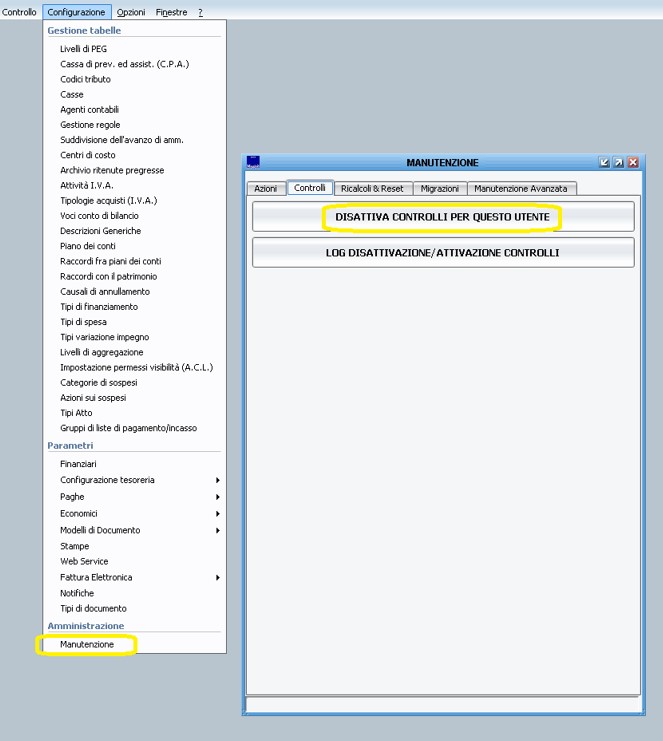Open the Opzioni menu

click(131, 12)
